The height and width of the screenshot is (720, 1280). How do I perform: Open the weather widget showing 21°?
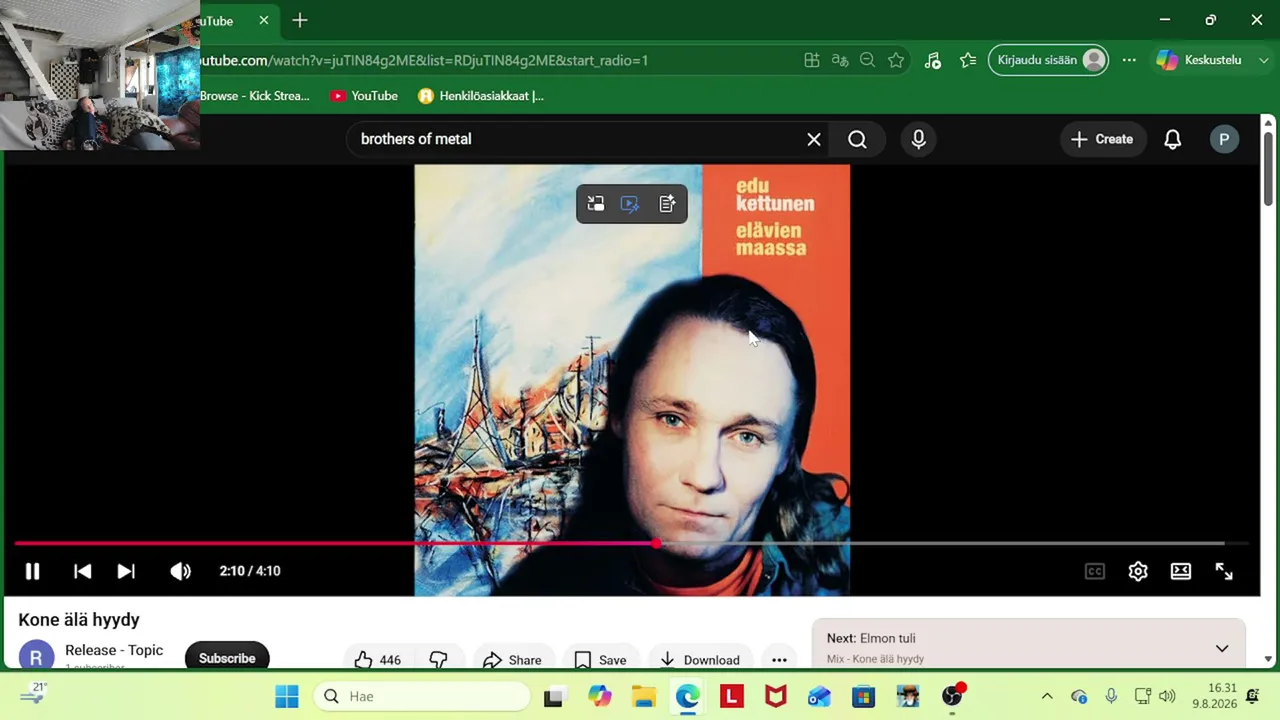[x=32, y=694]
